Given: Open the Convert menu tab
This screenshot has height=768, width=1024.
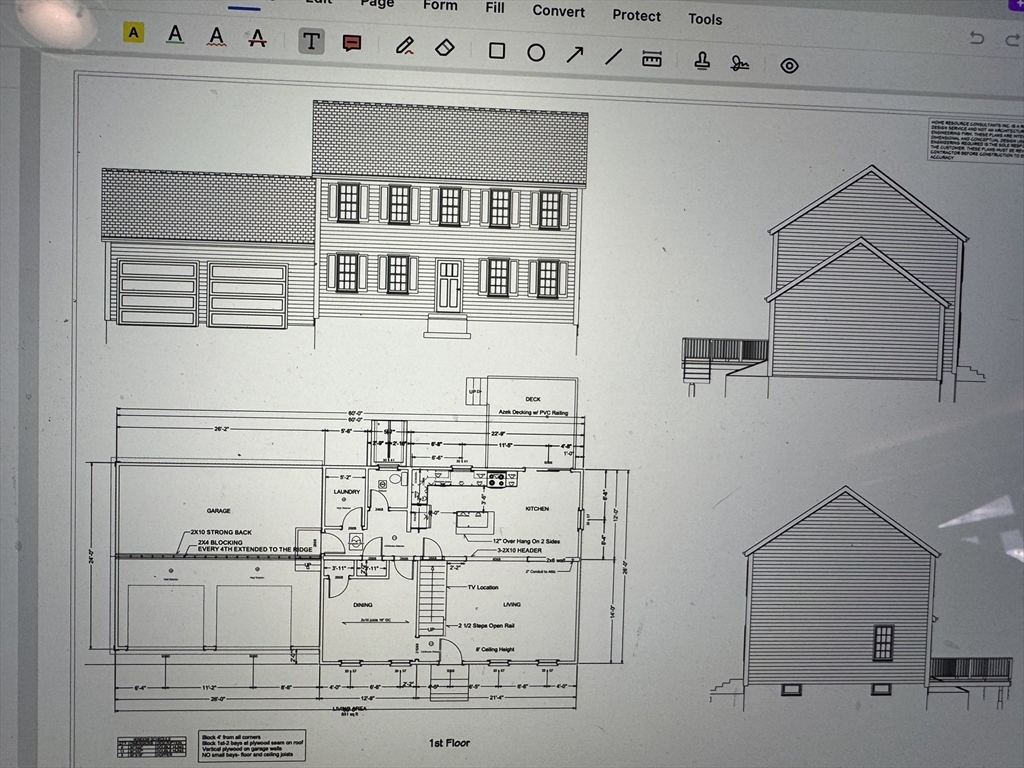Looking at the screenshot, I should point(558,11).
